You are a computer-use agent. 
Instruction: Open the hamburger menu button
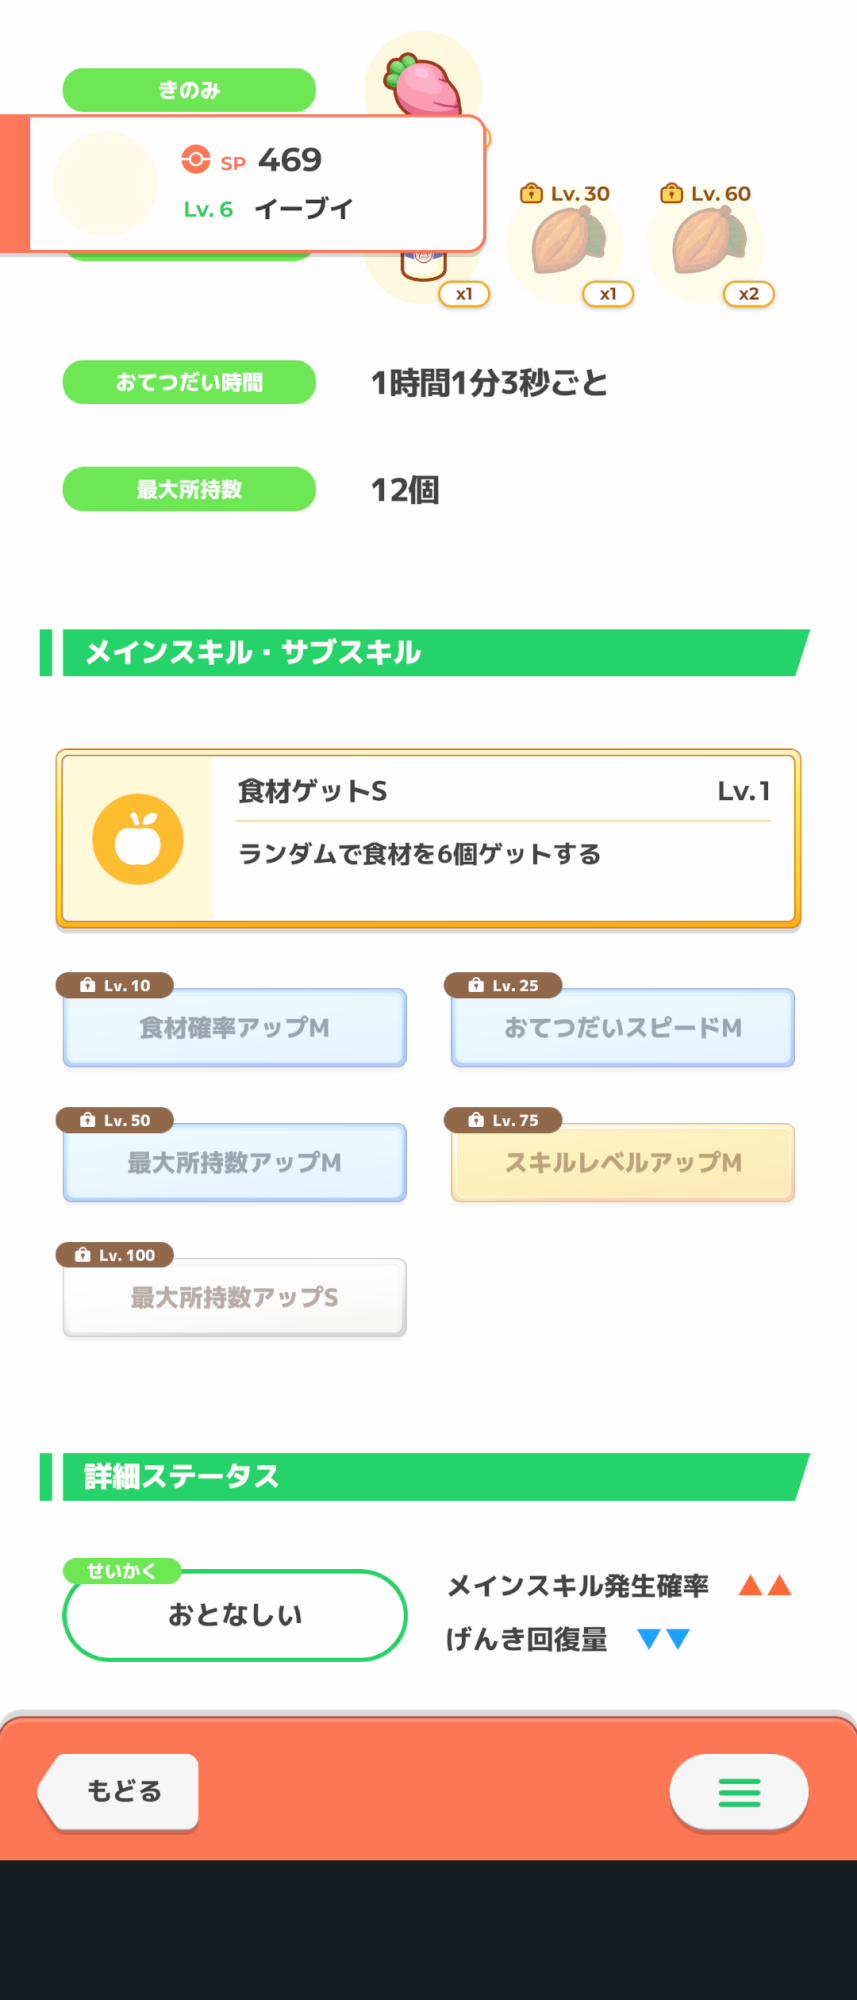(x=739, y=1792)
